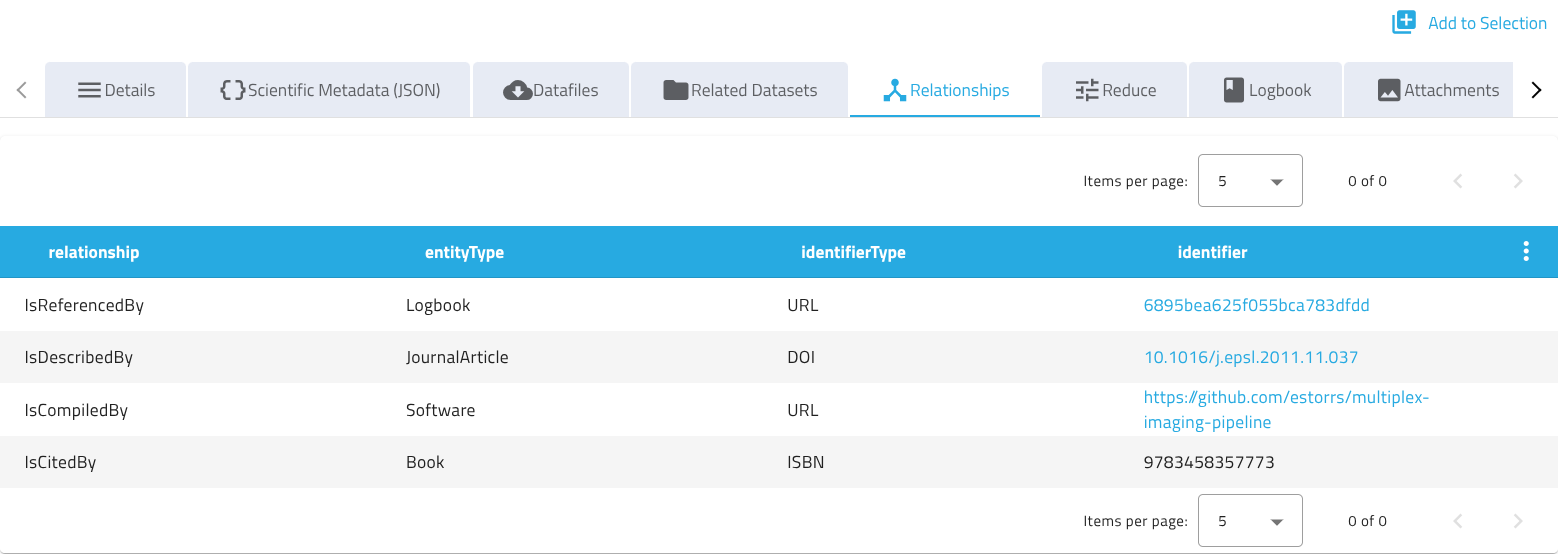Click the IsCompiledBy cell

(x=76, y=410)
